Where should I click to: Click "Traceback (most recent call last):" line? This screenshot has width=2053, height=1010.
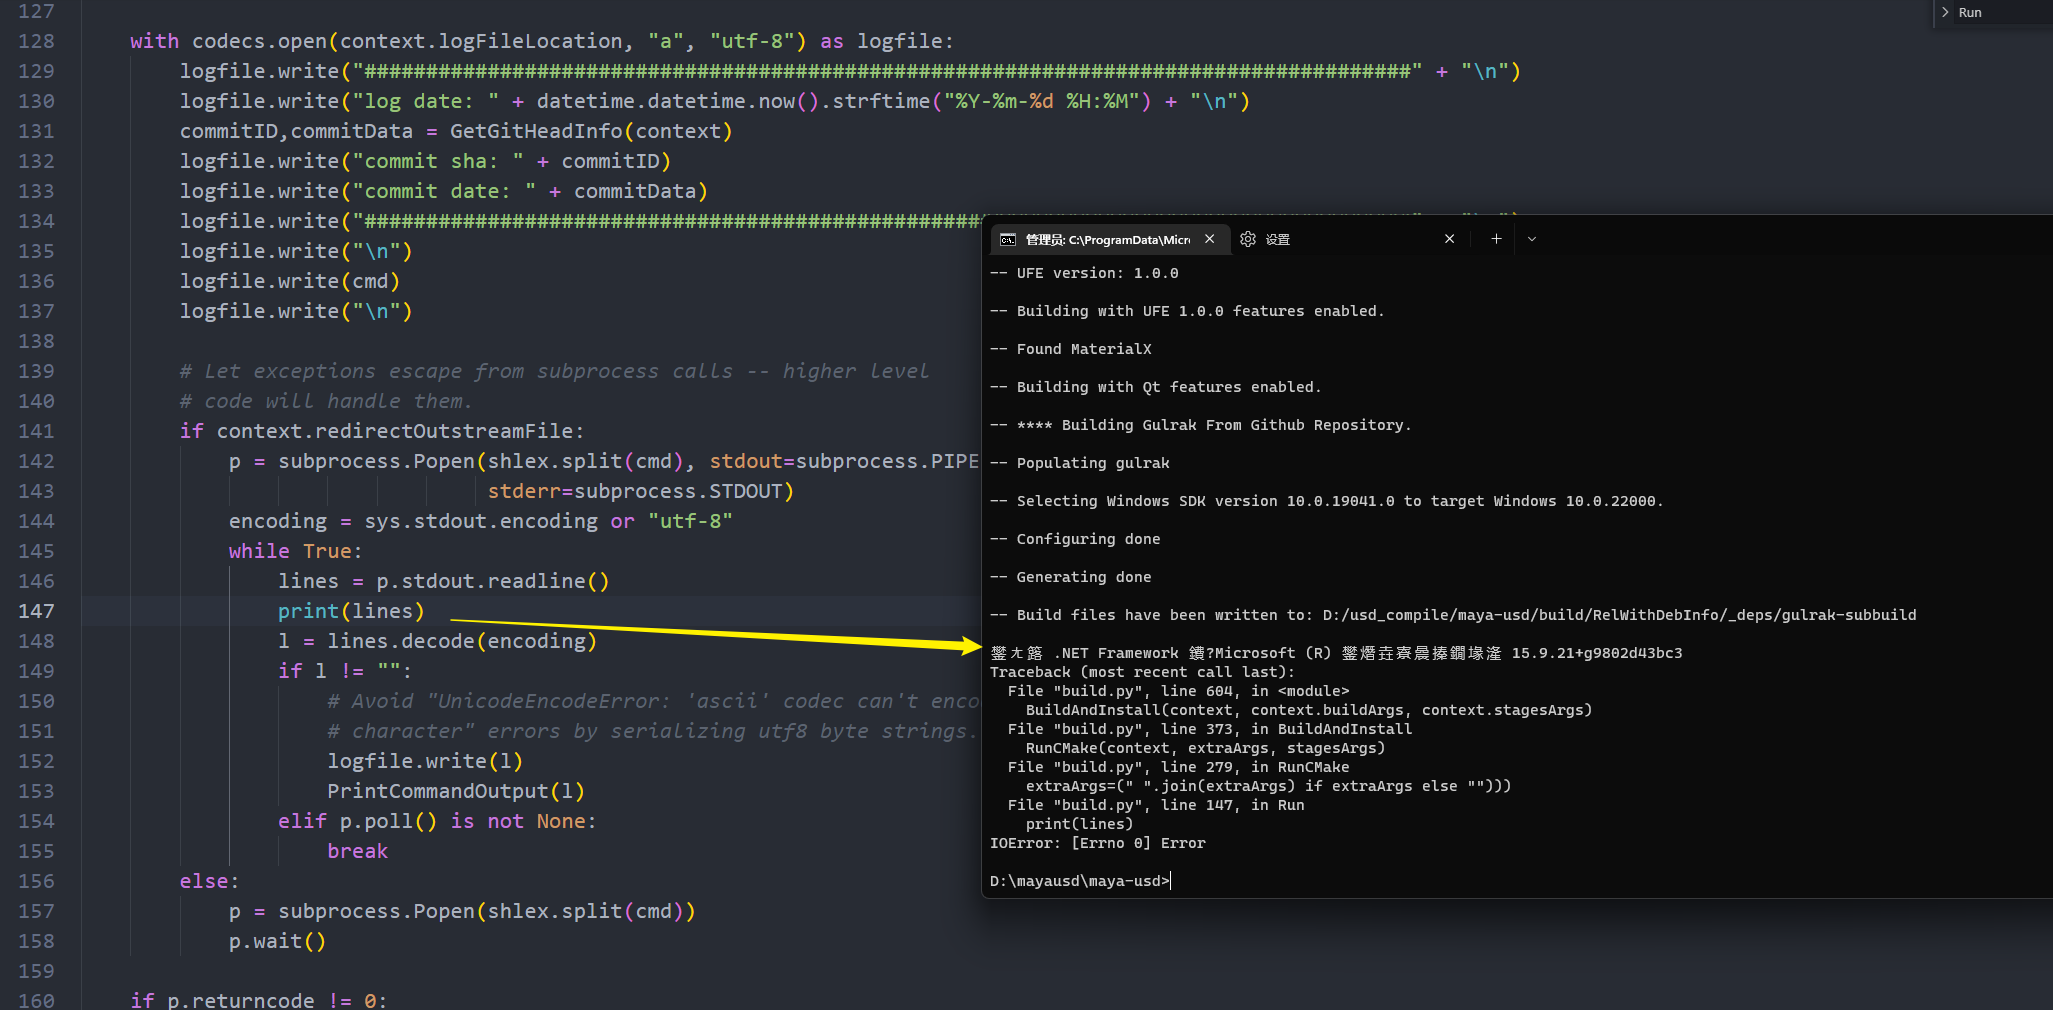1142,672
